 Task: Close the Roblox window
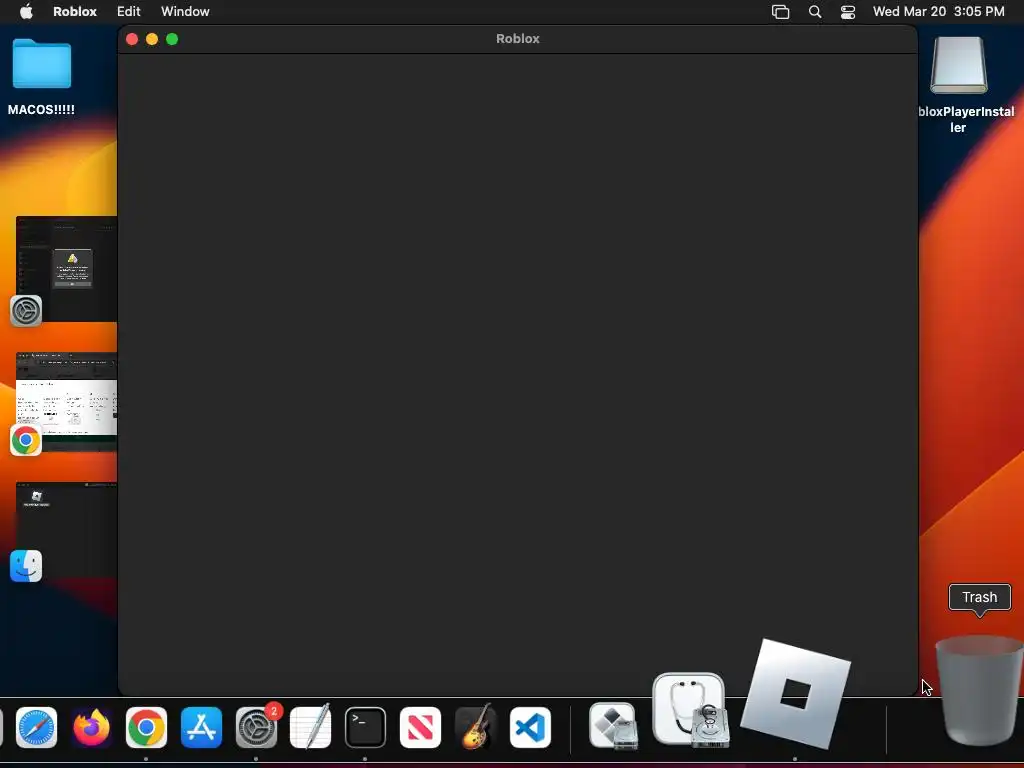(132, 39)
